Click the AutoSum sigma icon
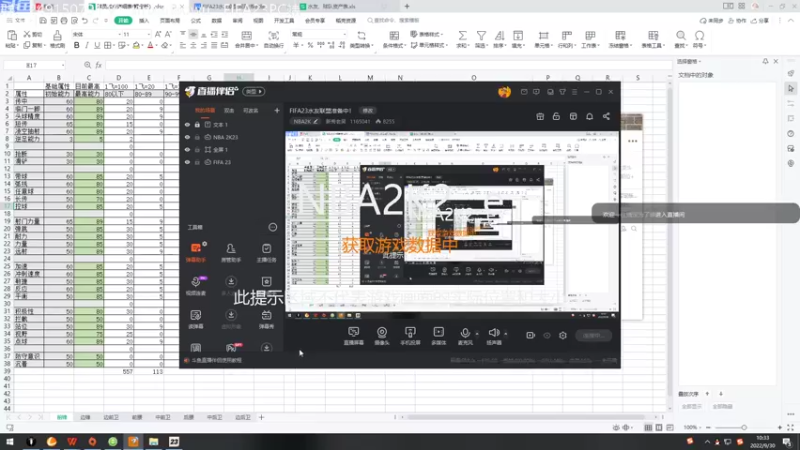 462,35
